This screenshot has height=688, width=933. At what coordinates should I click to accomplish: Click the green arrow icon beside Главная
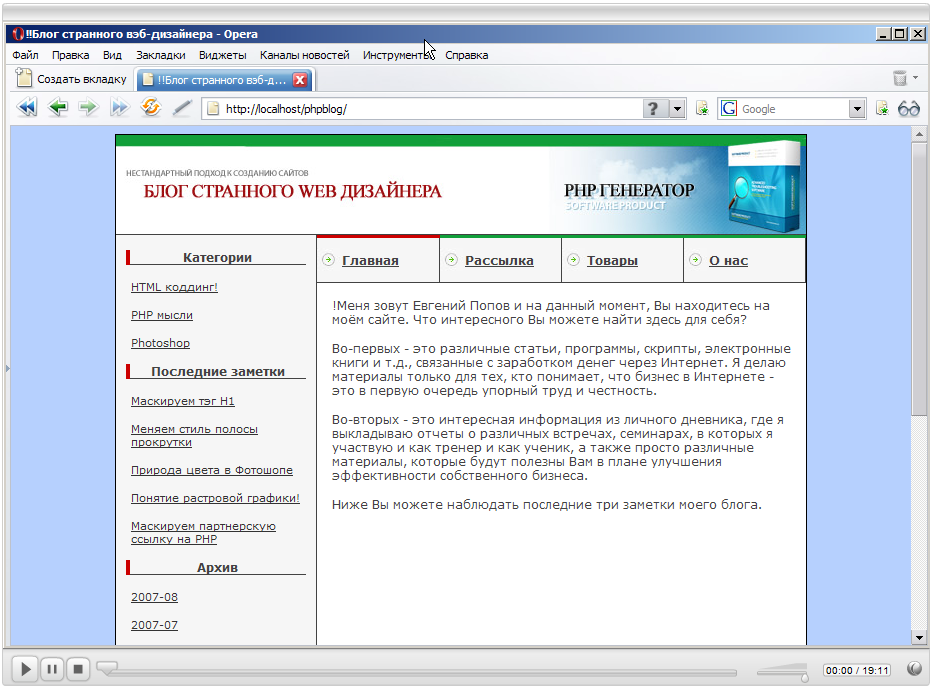[328, 259]
